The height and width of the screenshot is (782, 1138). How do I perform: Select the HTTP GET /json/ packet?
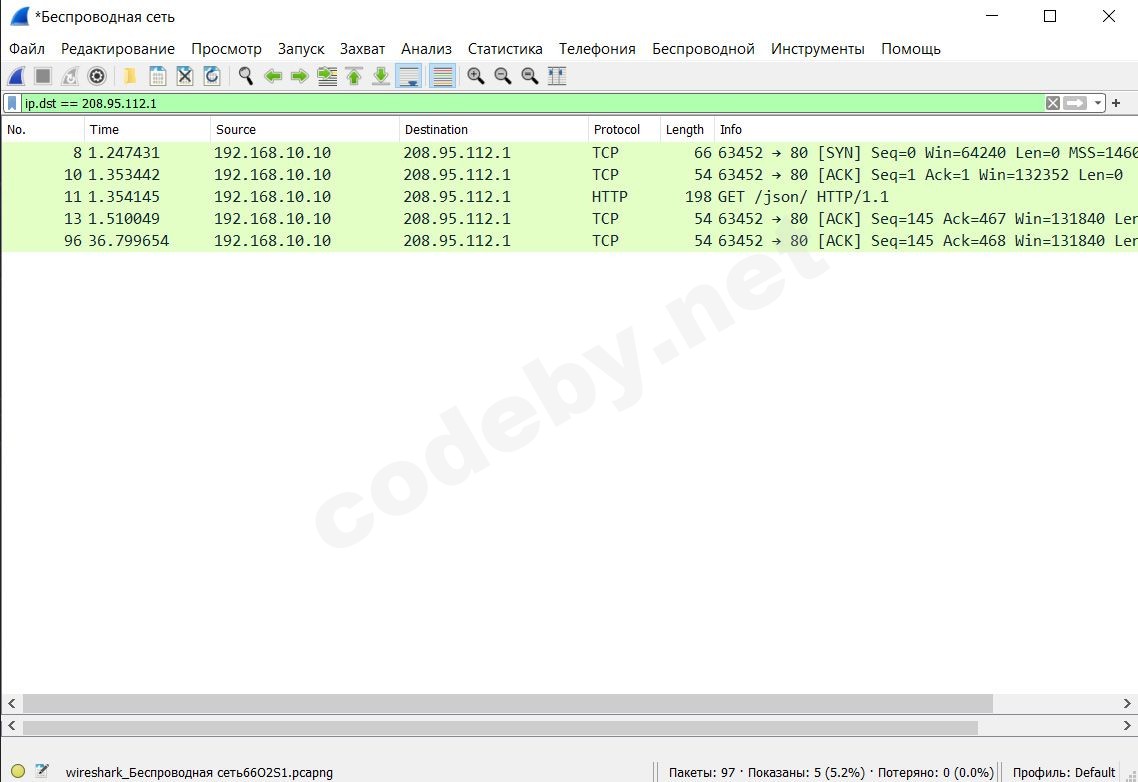click(x=569, y=197)
